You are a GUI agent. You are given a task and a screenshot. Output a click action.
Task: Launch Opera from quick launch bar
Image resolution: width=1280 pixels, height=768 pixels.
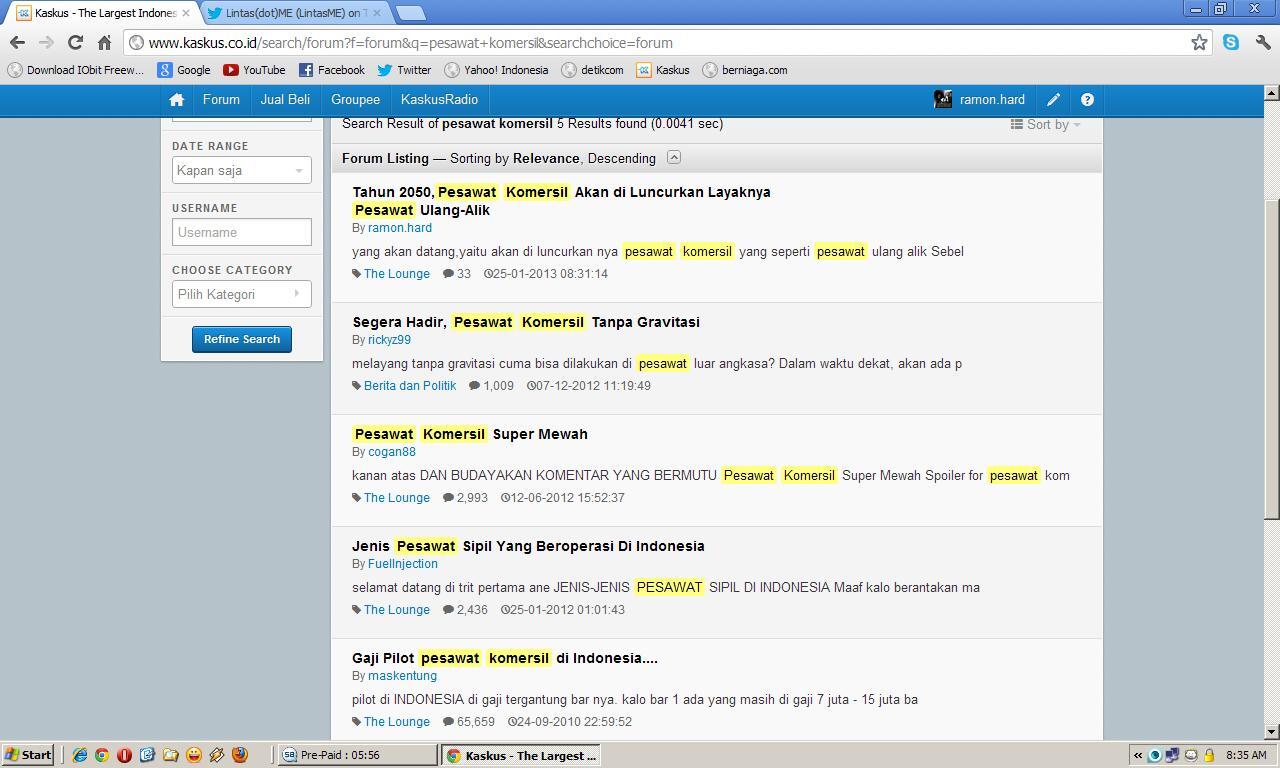point(125,755)
